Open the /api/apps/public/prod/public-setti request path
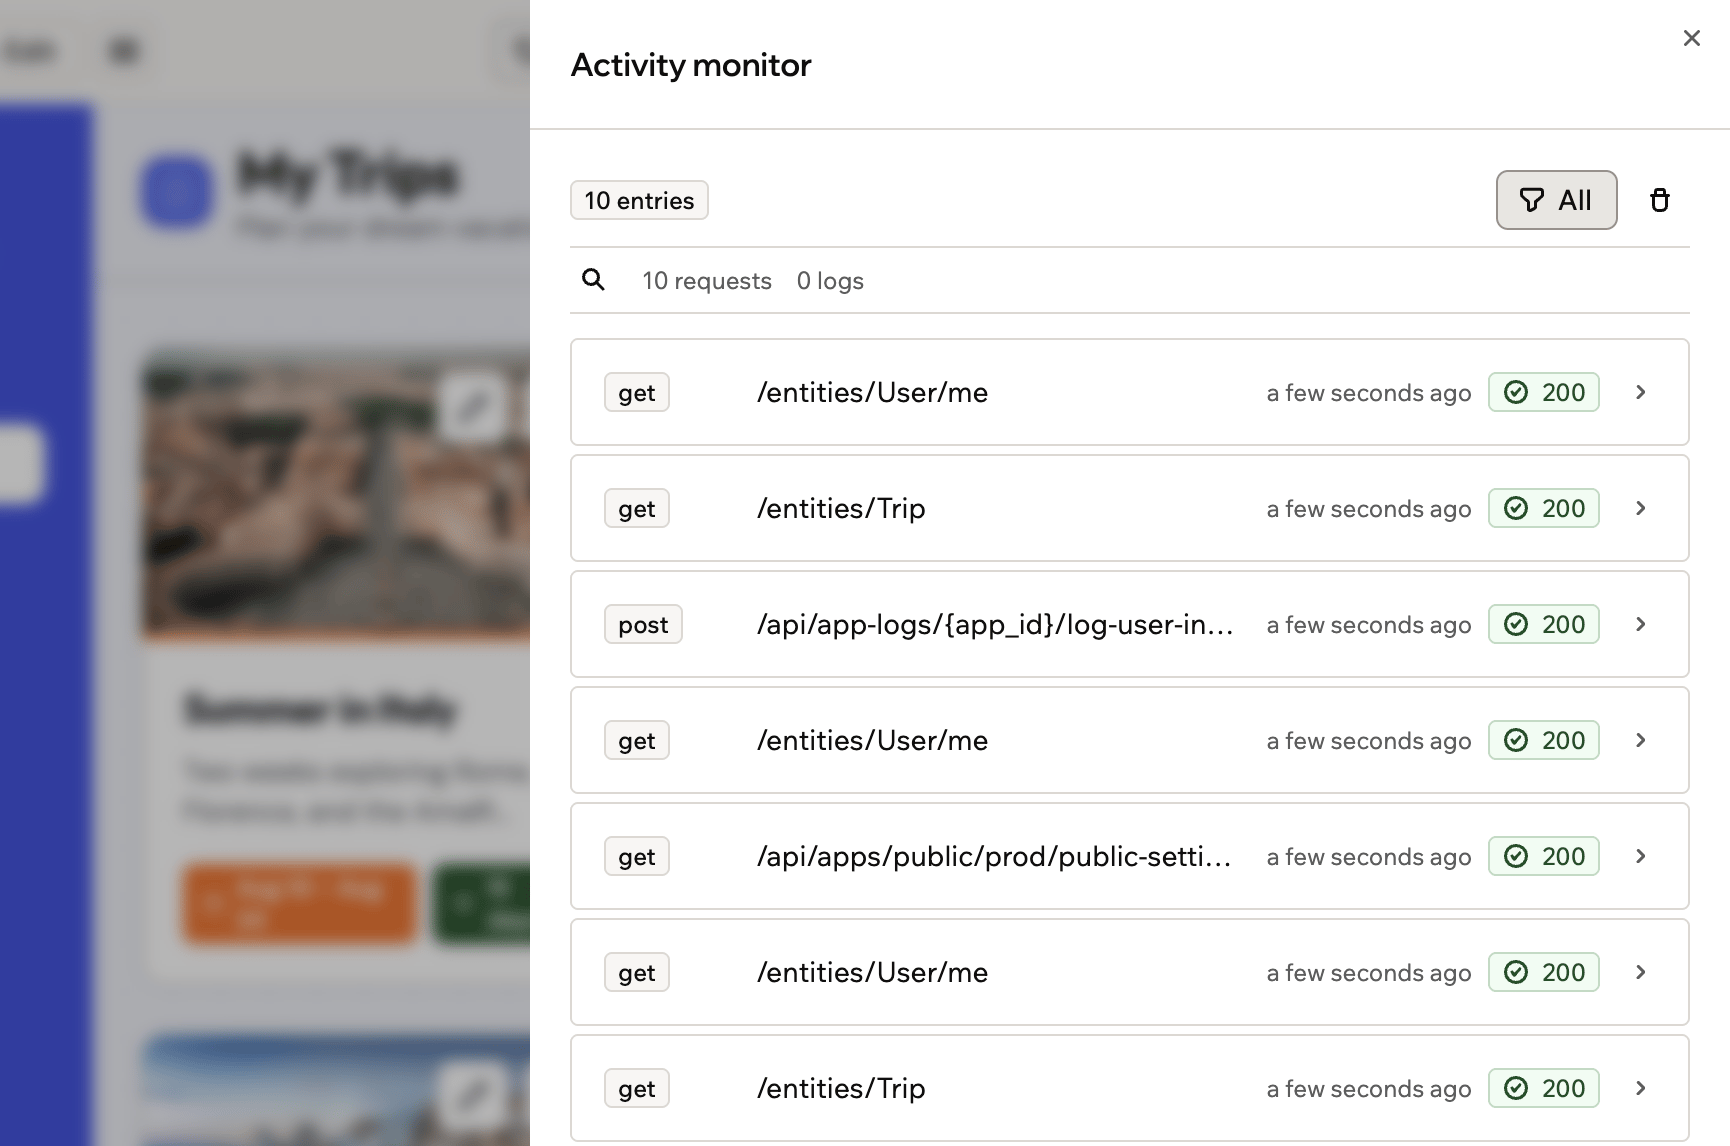The height and width of the screenshot is (1146, 1730). [994, 856]
